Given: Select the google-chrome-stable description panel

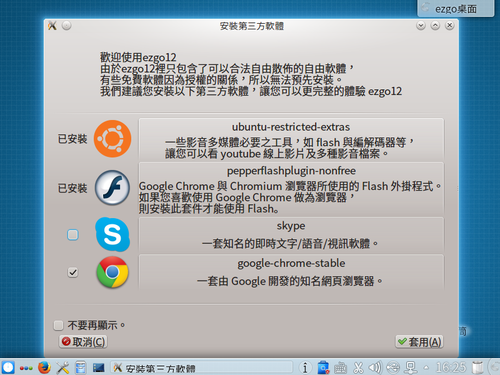Looking at the screenshot, I should [x=291, y=272].
